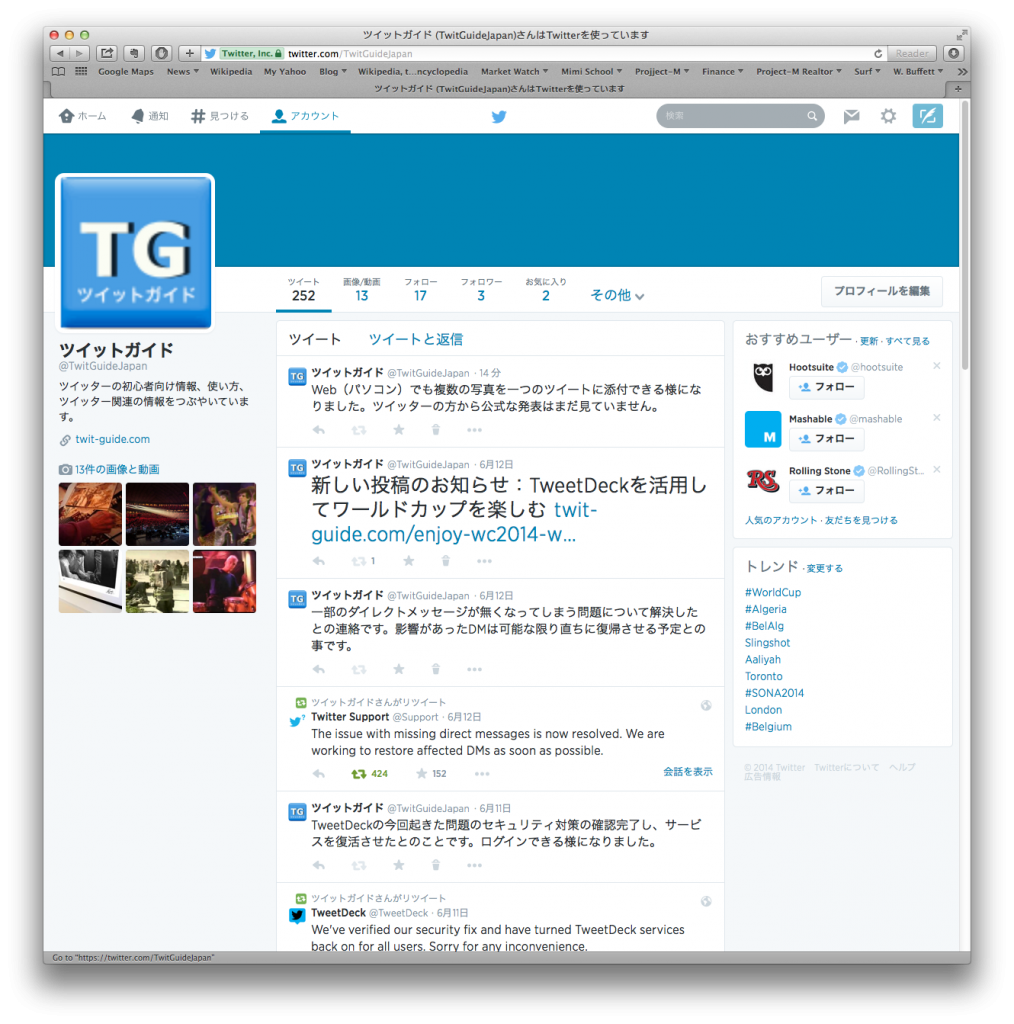Retweet the 14分 tweet
This screenshot has width=1014, height=1024.
[358, 430]
